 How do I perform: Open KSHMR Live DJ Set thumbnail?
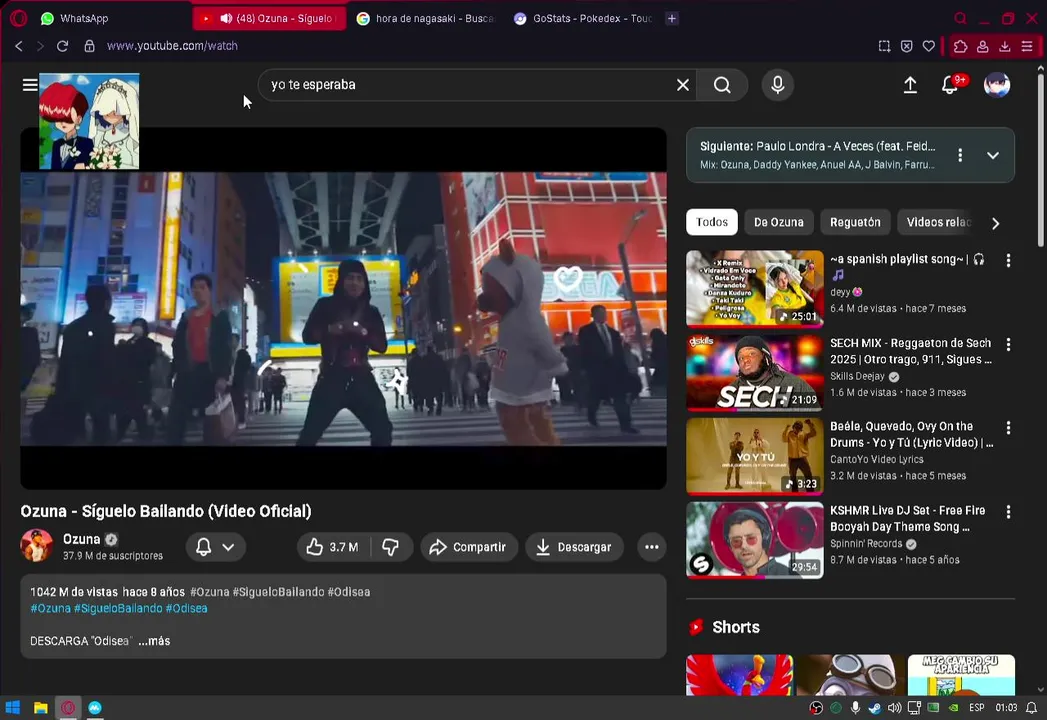755,540
